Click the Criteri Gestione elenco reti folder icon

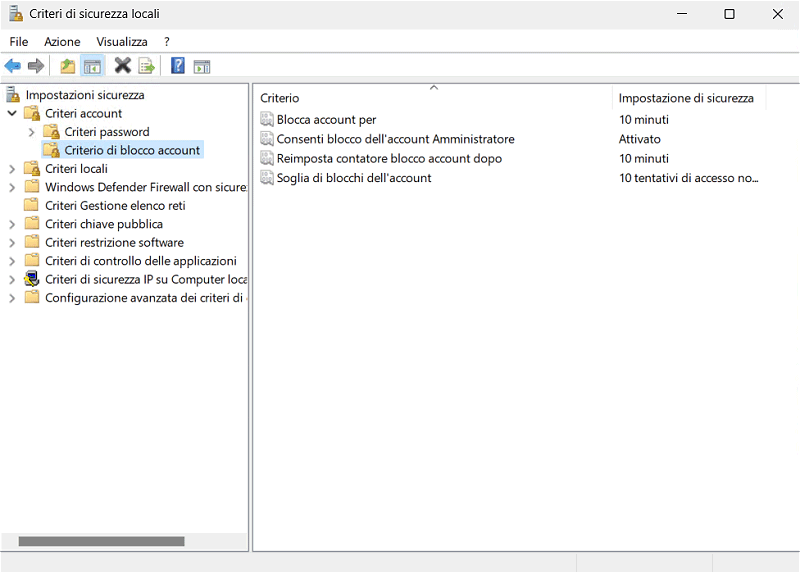tap(32, 205)
